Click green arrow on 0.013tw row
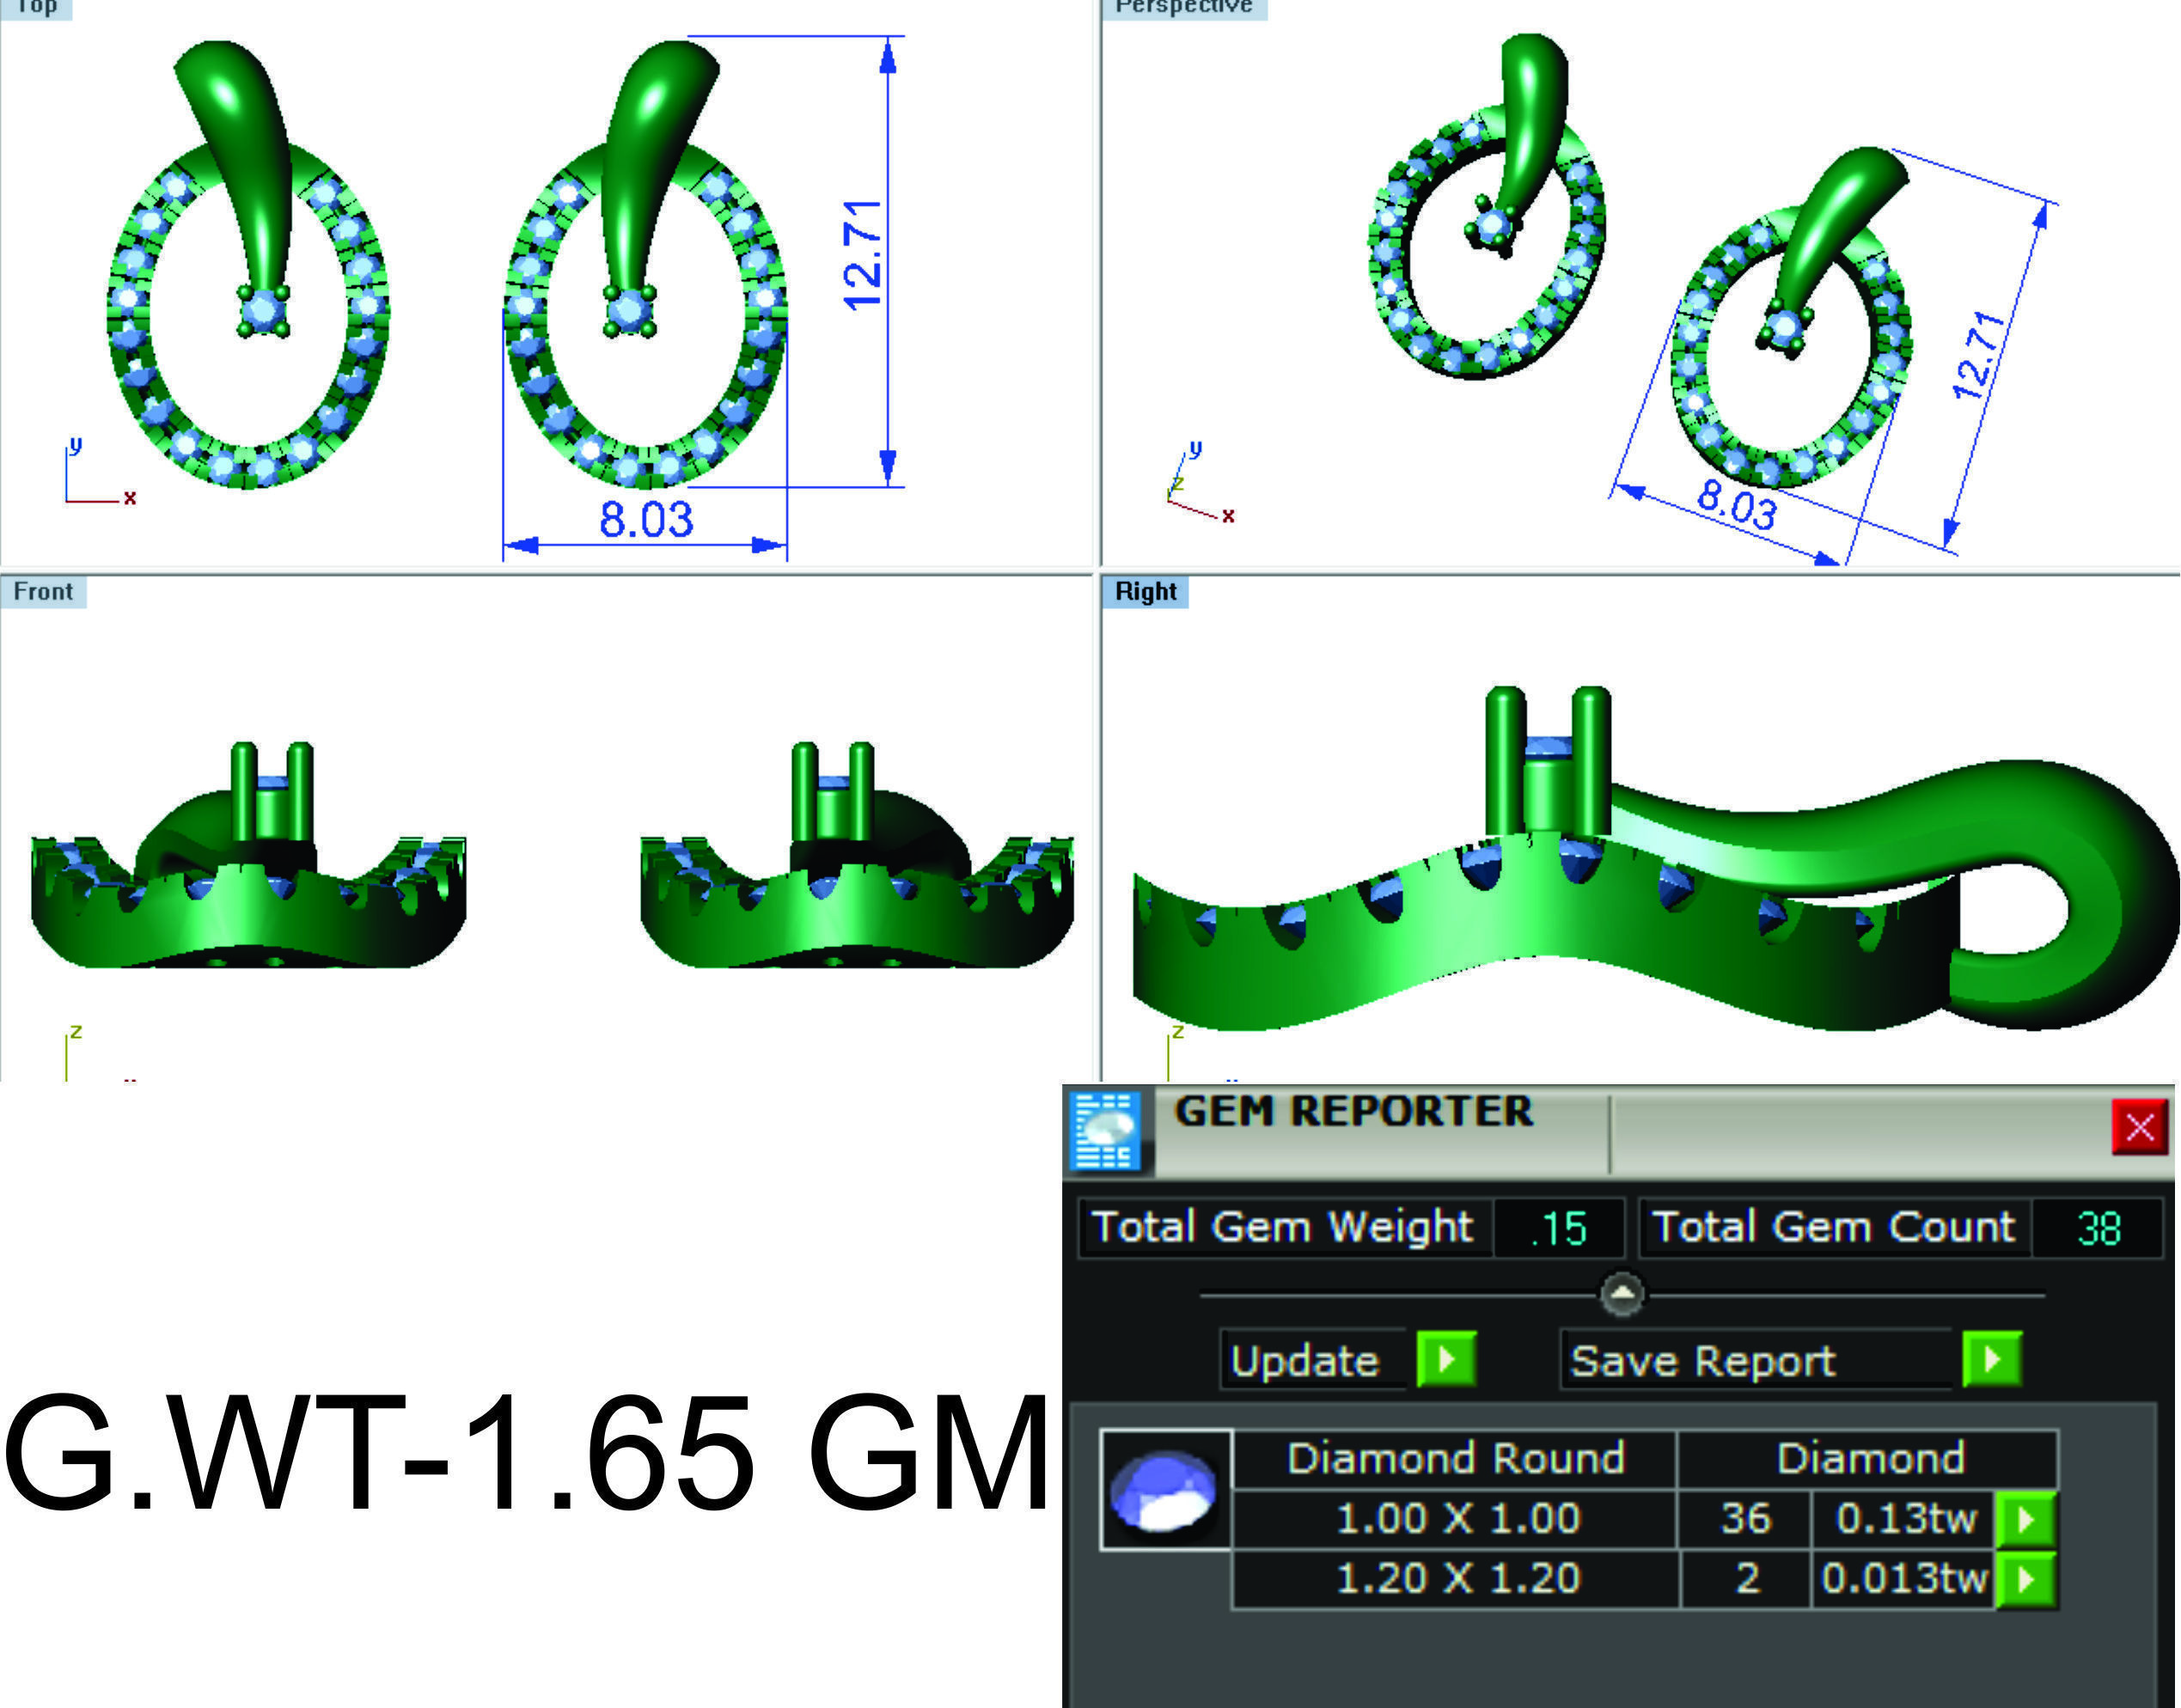Viewport: 2181px width, 1708px height. tap(2025, 1579)
